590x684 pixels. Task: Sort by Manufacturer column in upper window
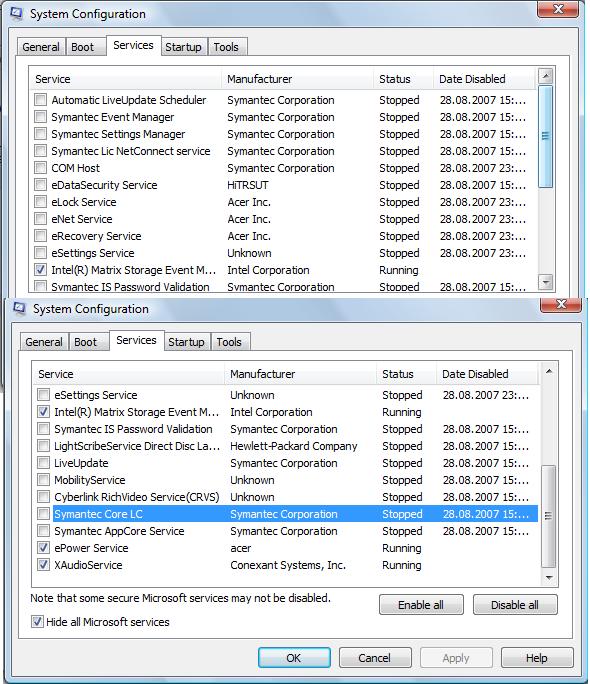pyautogui.click(x=297, y=79)
